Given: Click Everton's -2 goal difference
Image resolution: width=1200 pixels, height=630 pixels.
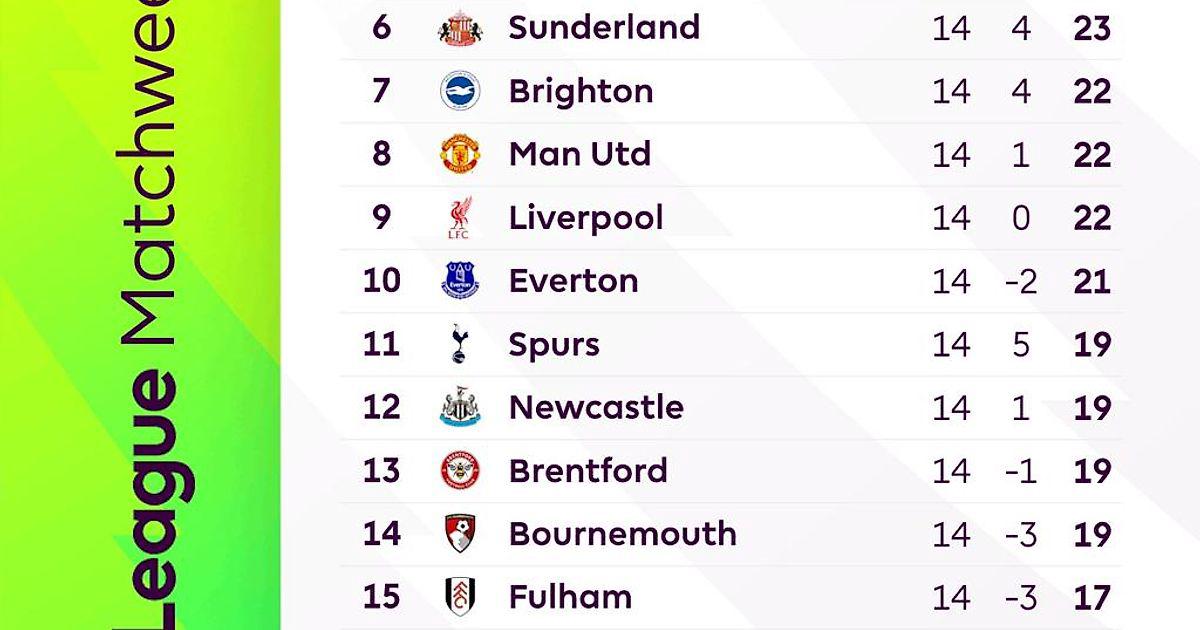Looking at the screenshot, I should [x=1020, y=282].
